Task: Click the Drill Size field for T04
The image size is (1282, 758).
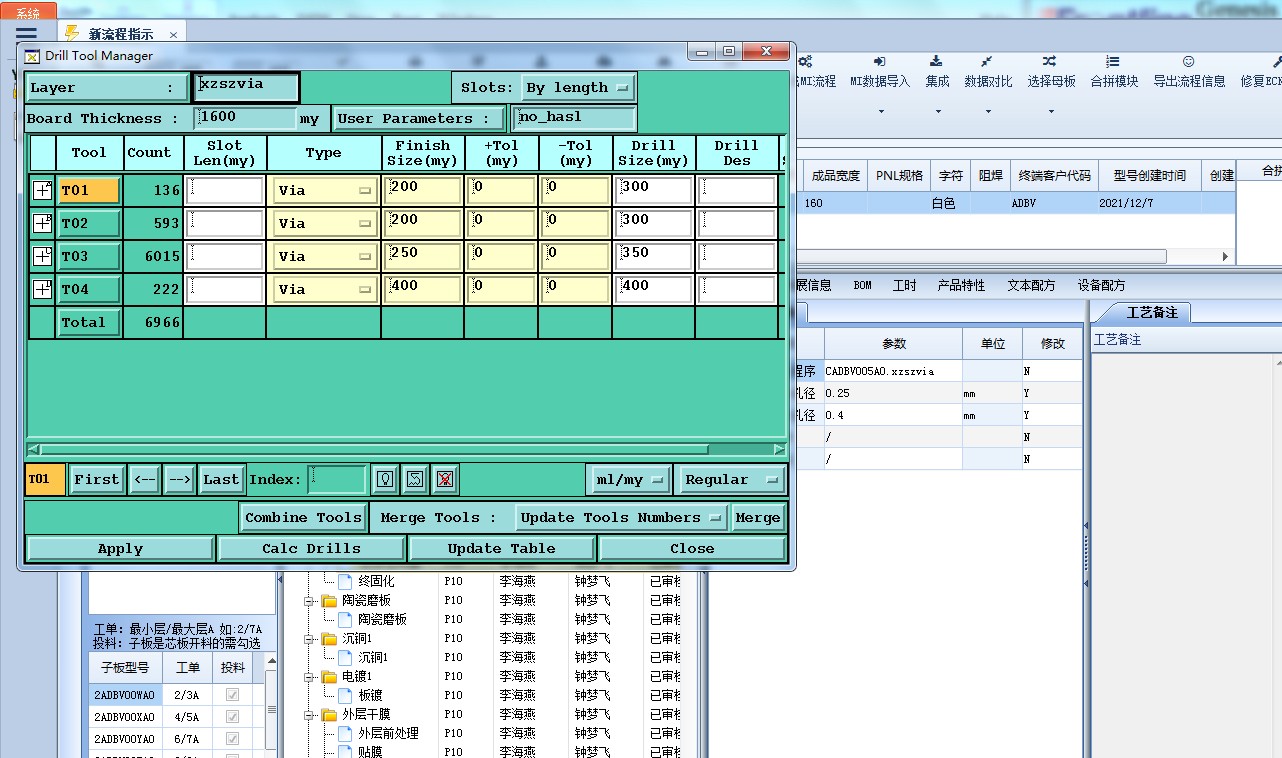Action: [x=653, y=289]
